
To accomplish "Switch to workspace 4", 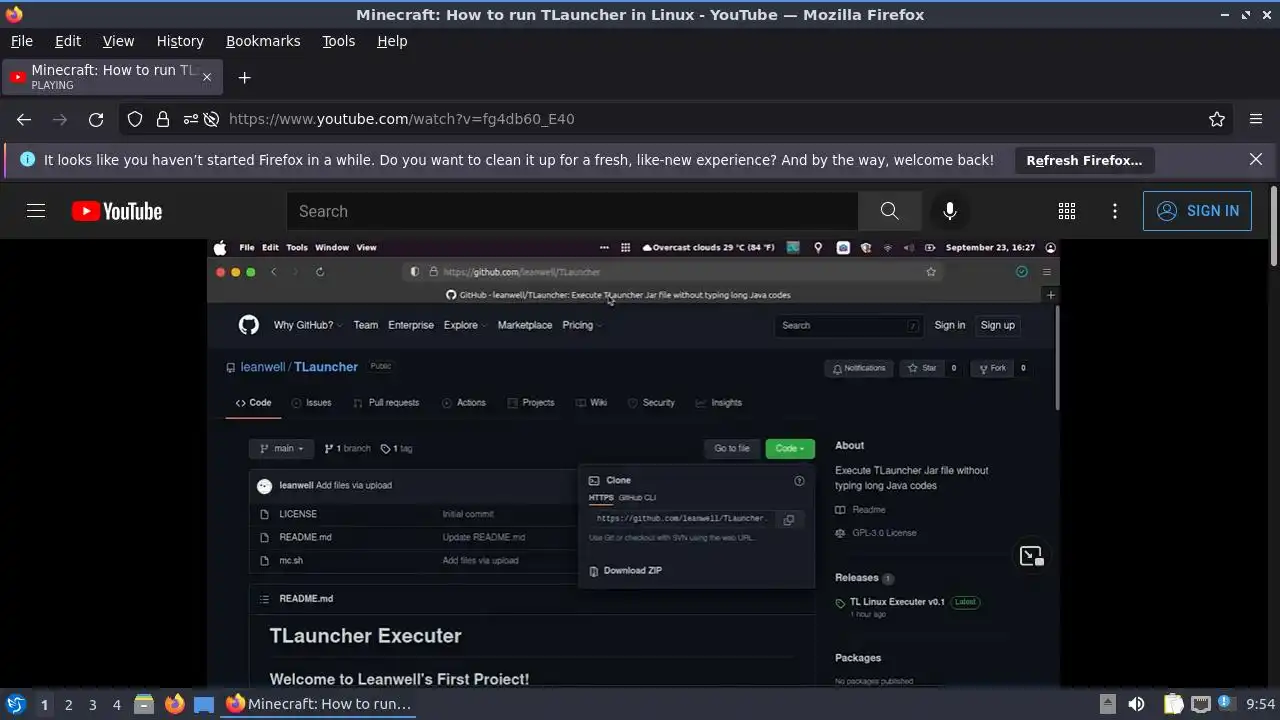I will (x=116, y=704).
